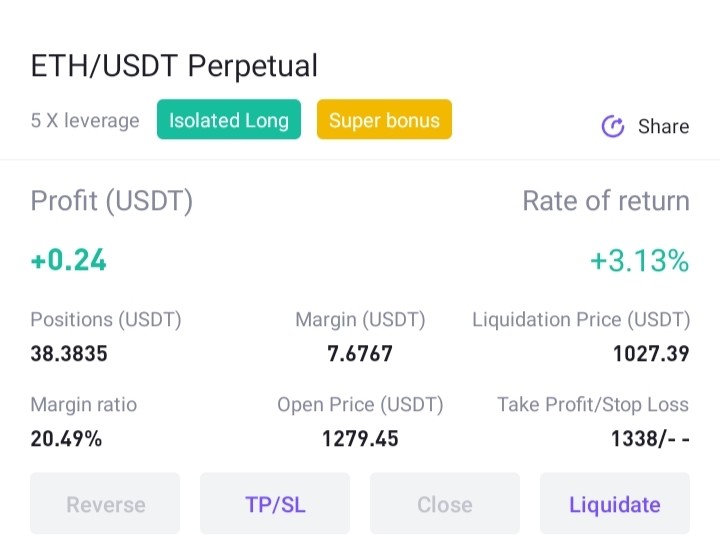
Task: Open TP/SL settings button
Action: [x=275, y=503]
